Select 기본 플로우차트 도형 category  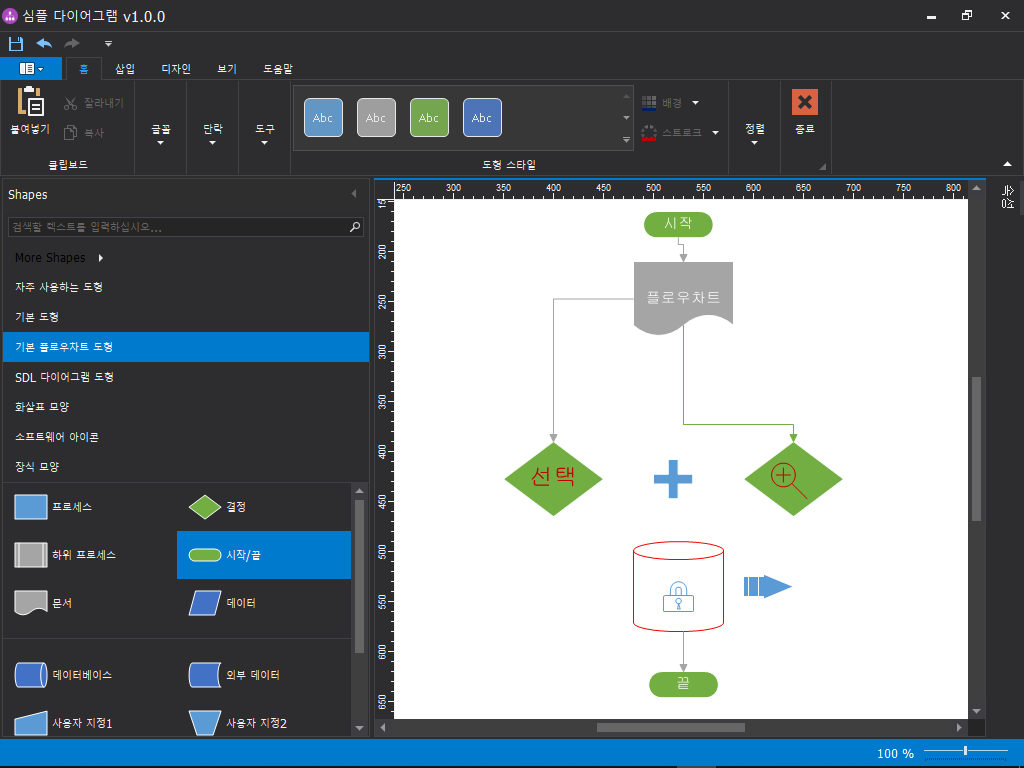point(186,347)
